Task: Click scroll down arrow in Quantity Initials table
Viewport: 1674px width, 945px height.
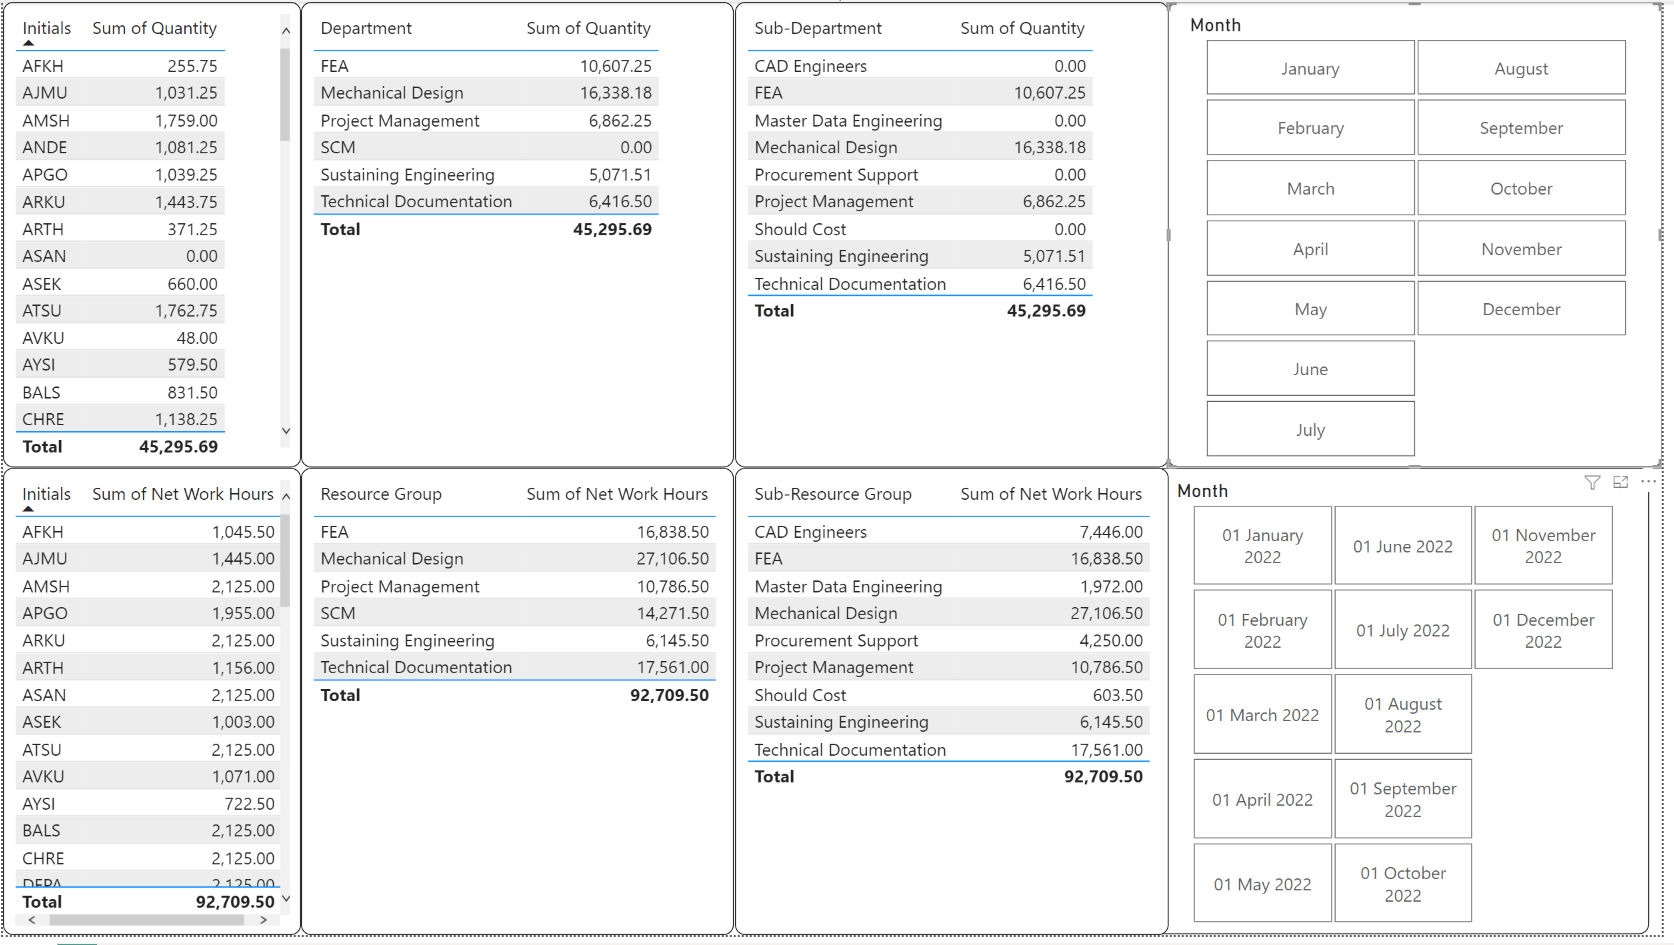Action: pyautogui.click(x=286, y=431)
